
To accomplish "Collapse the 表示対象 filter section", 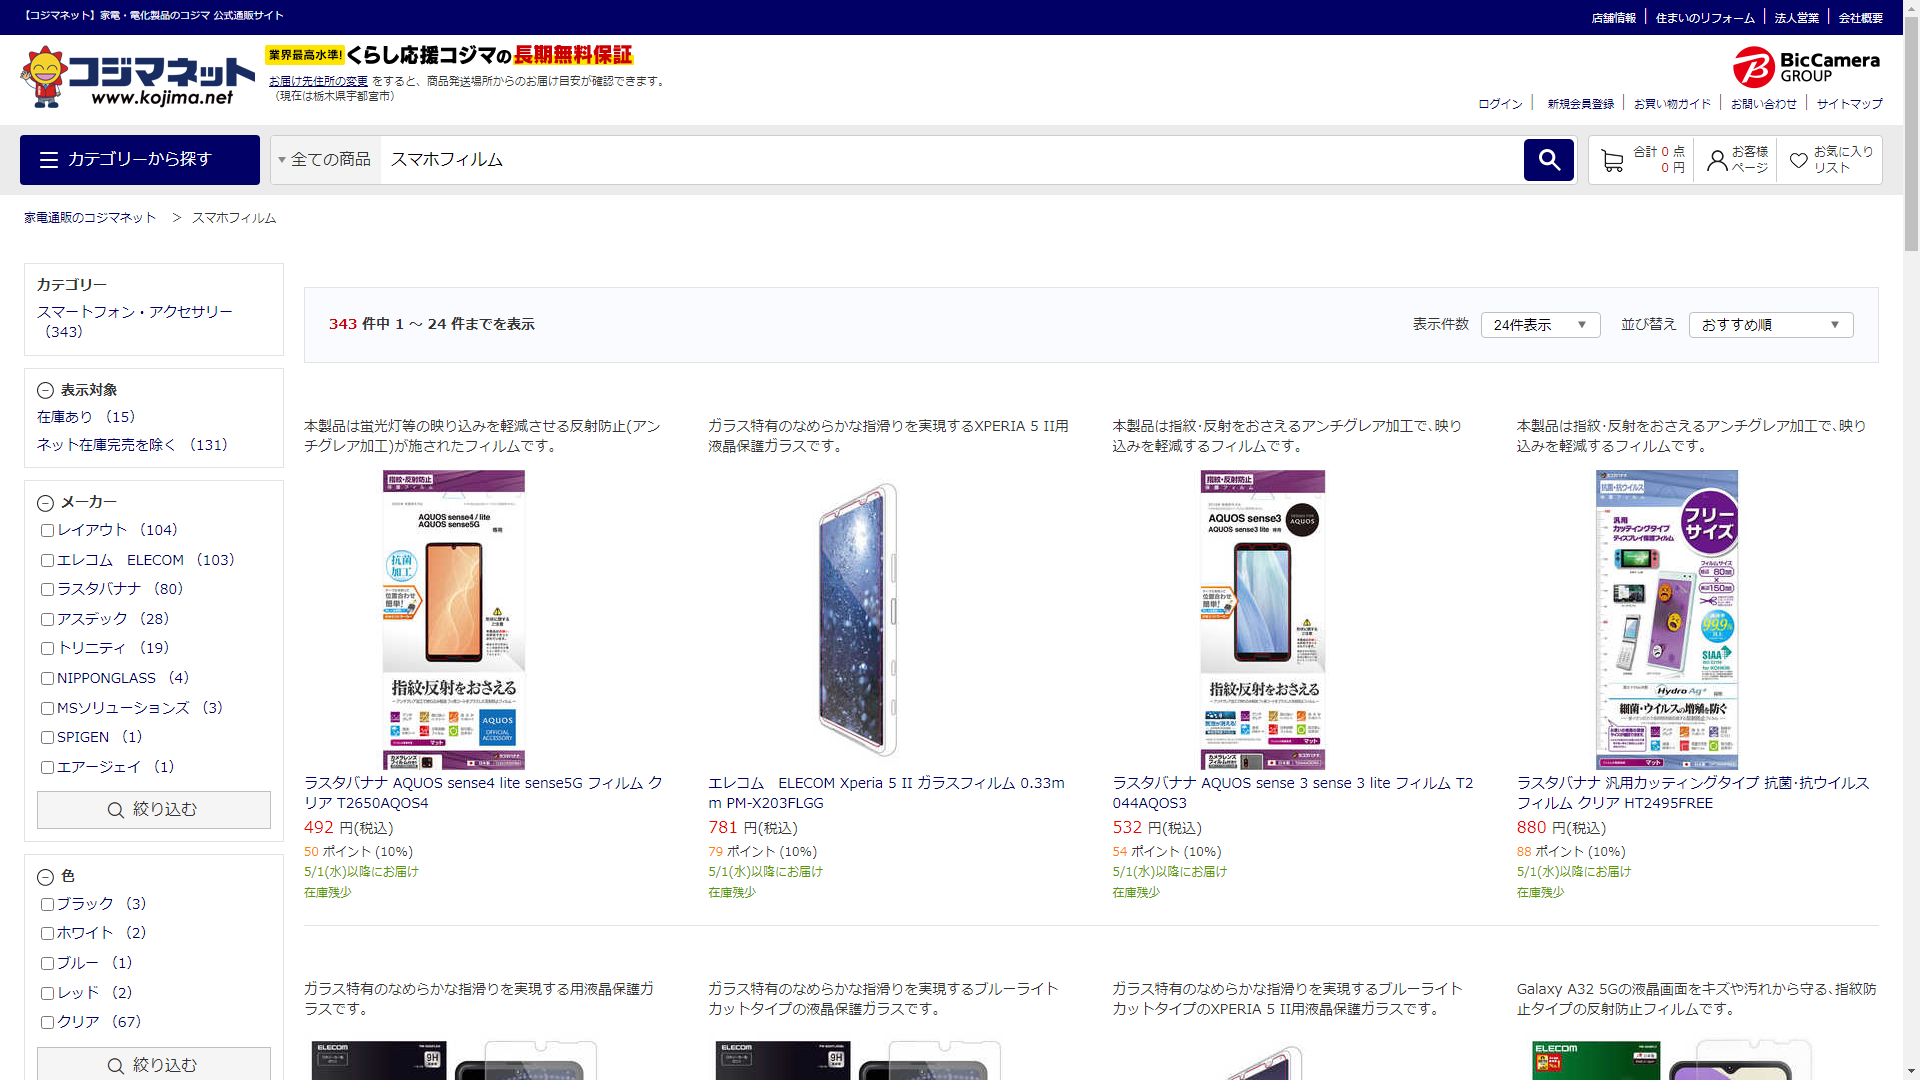I will tap(45, 391).
